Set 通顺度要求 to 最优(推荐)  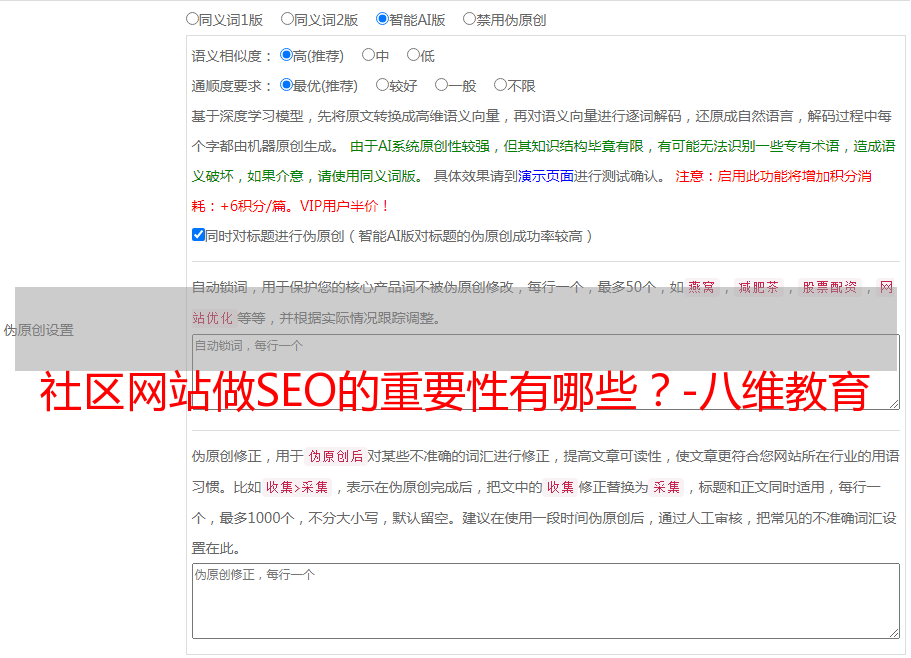(286, 85)
